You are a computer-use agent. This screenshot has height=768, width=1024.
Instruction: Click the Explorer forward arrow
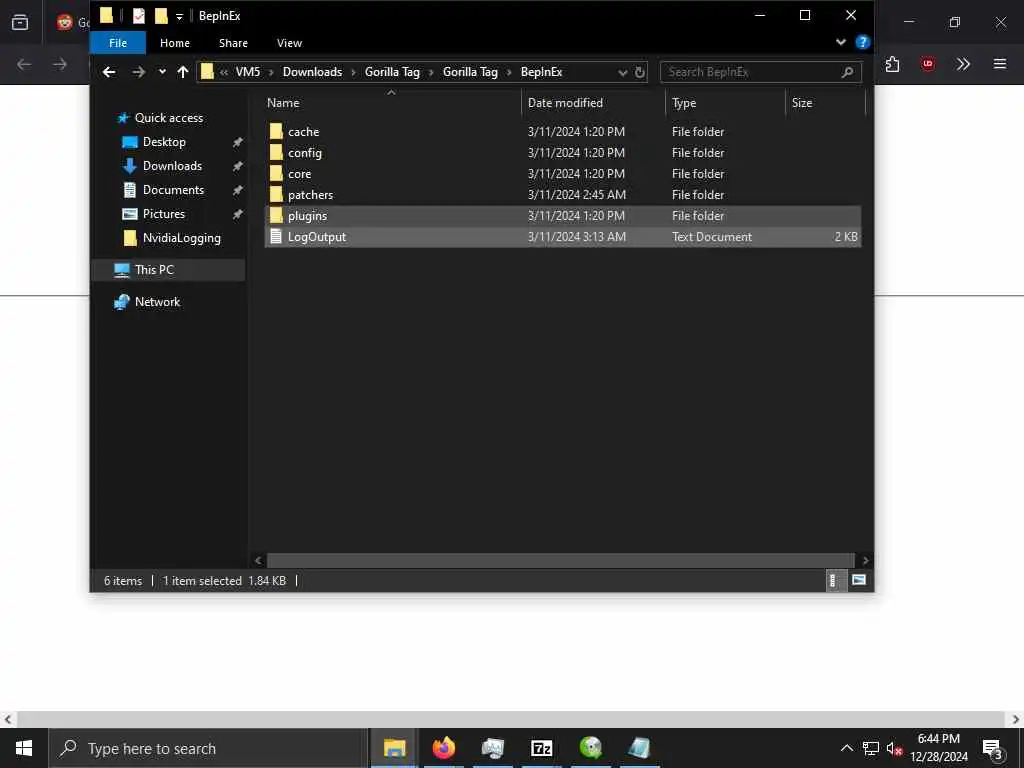[x=138, y=72]
